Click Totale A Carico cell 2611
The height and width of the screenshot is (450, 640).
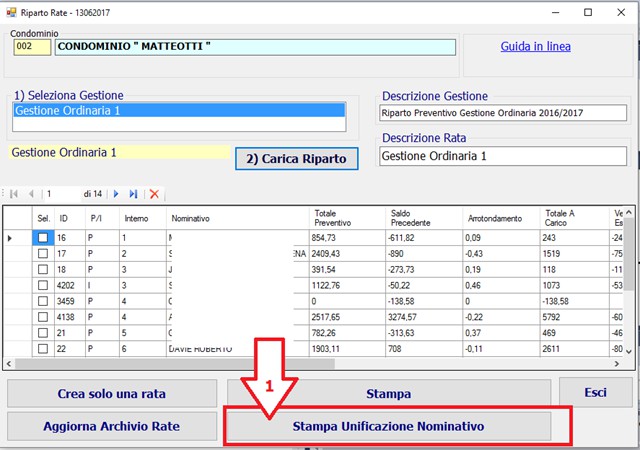[x=574, y=349]
